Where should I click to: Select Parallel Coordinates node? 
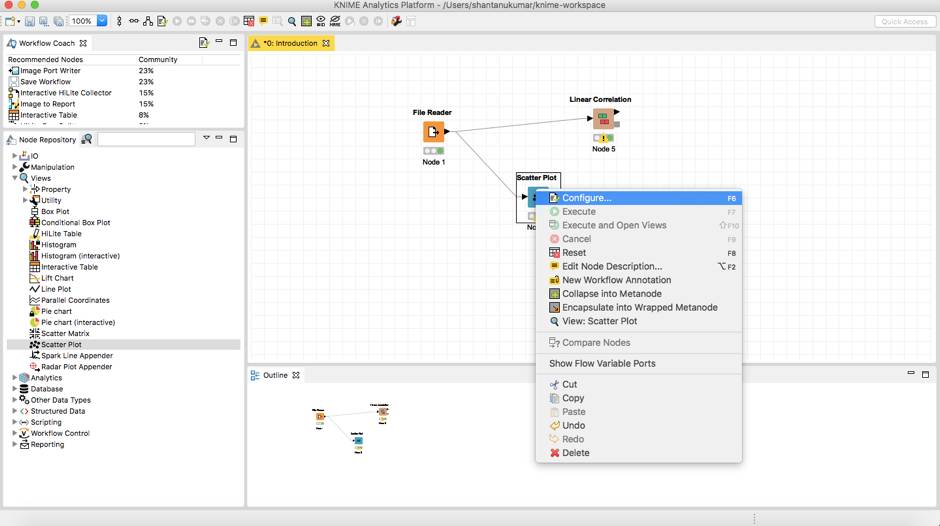(76, 300)
